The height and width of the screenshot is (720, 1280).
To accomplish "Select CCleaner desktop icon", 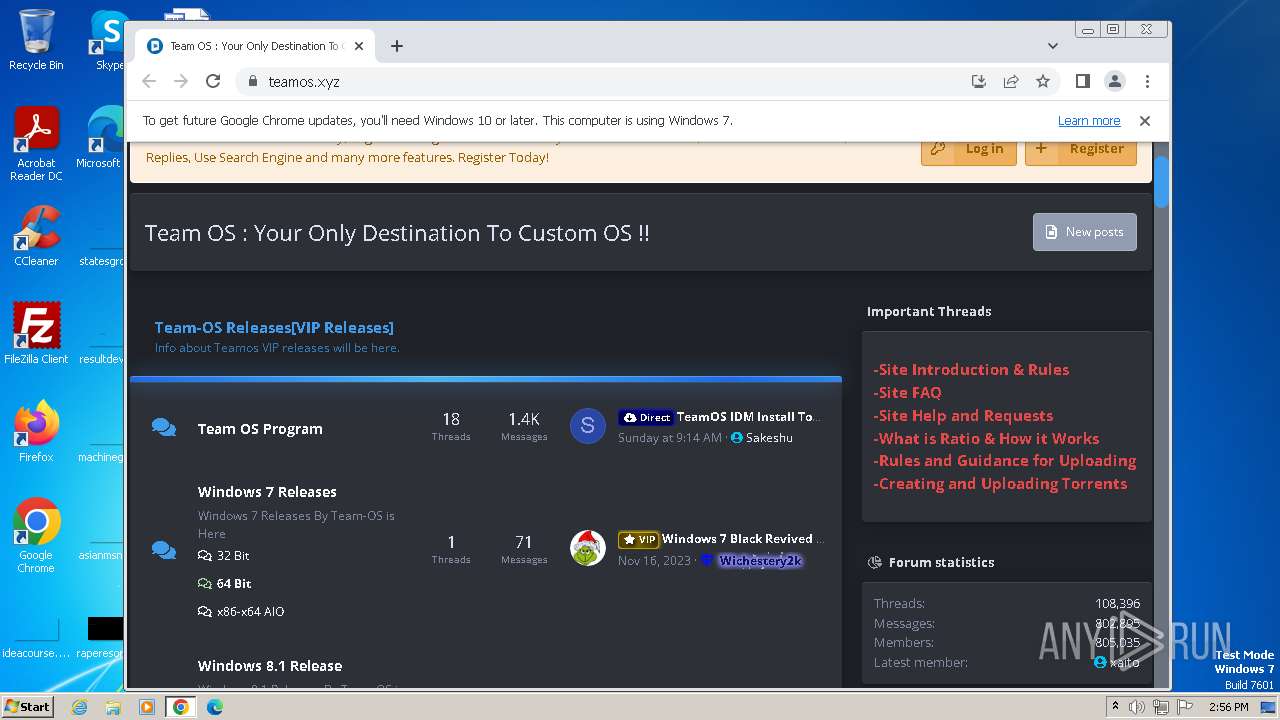I will coord(36,236).
